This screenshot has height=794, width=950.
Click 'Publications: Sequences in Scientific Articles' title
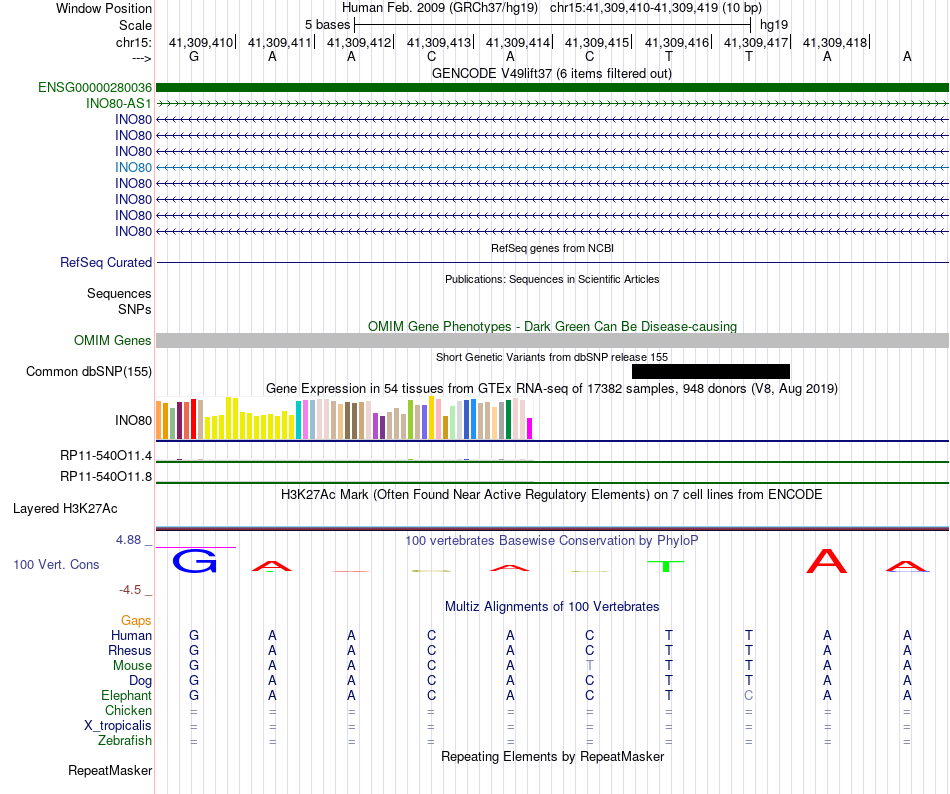(552, 279)
